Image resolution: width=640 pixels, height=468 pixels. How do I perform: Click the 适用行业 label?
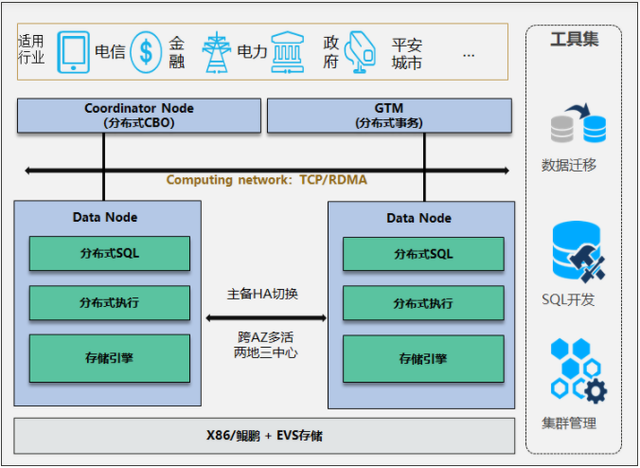click(31, 49)
